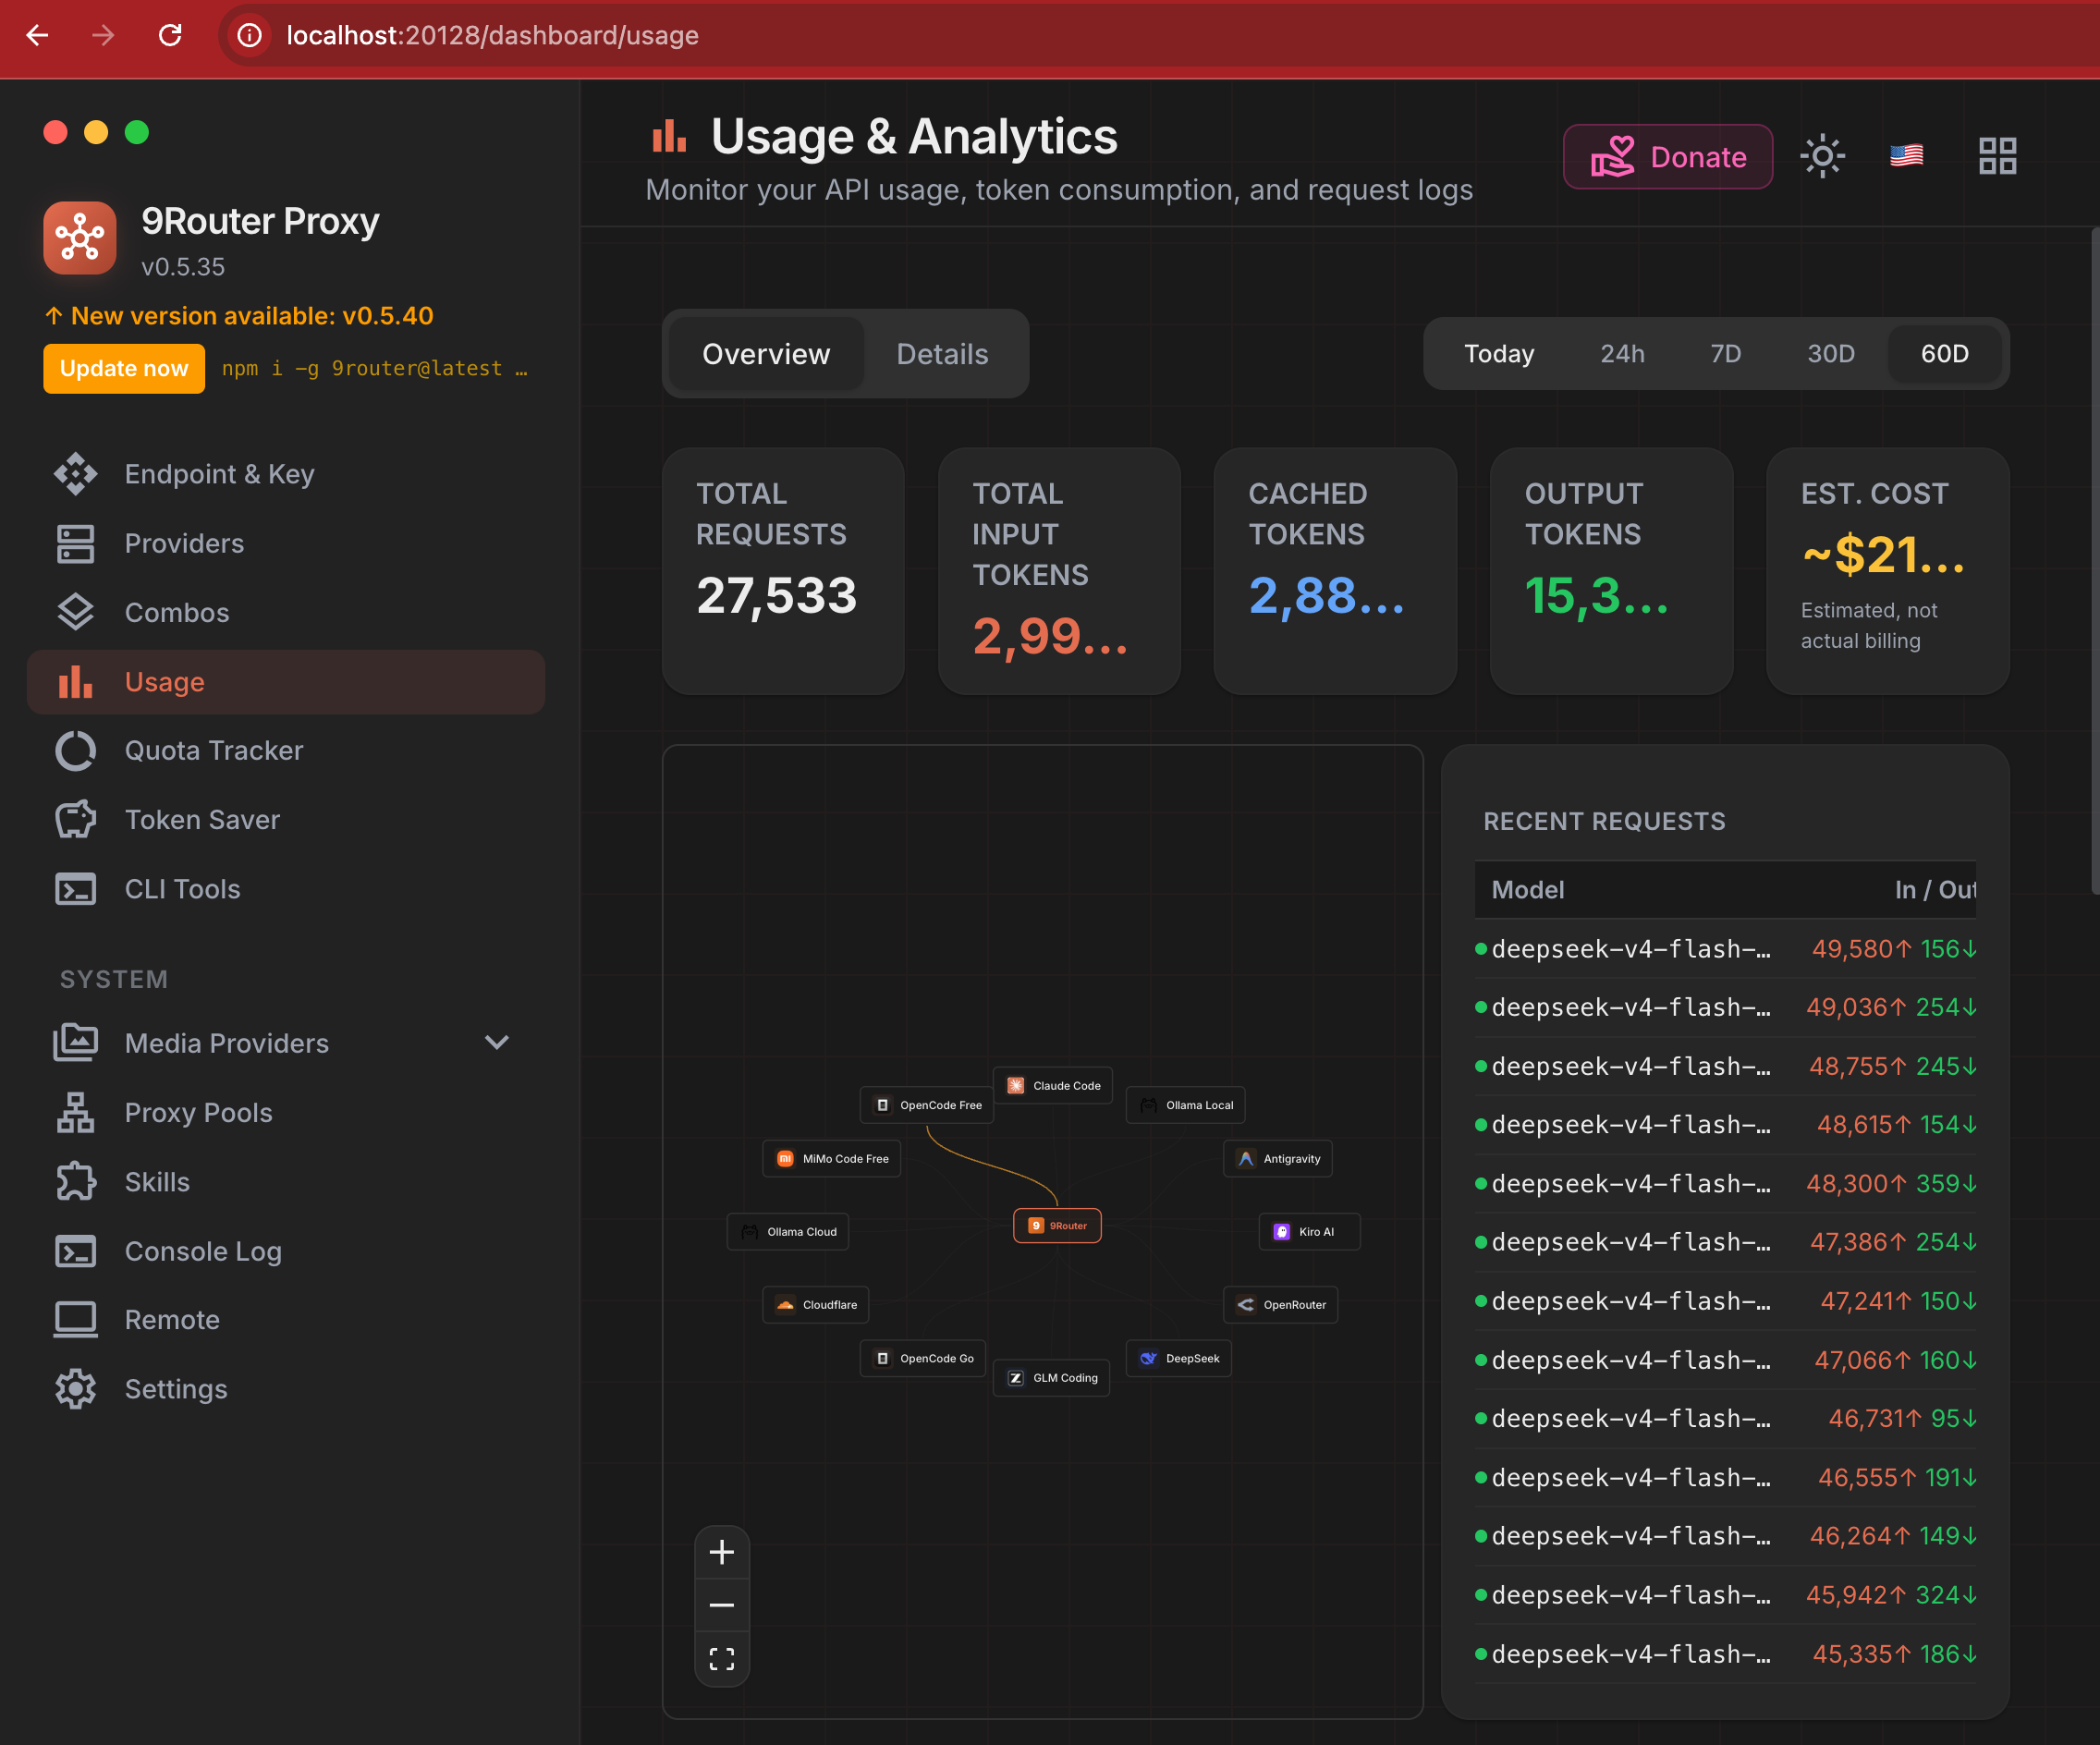Set time range to 30D
This screenshot has width=2100, height=1745.
tap(1830, 353)
